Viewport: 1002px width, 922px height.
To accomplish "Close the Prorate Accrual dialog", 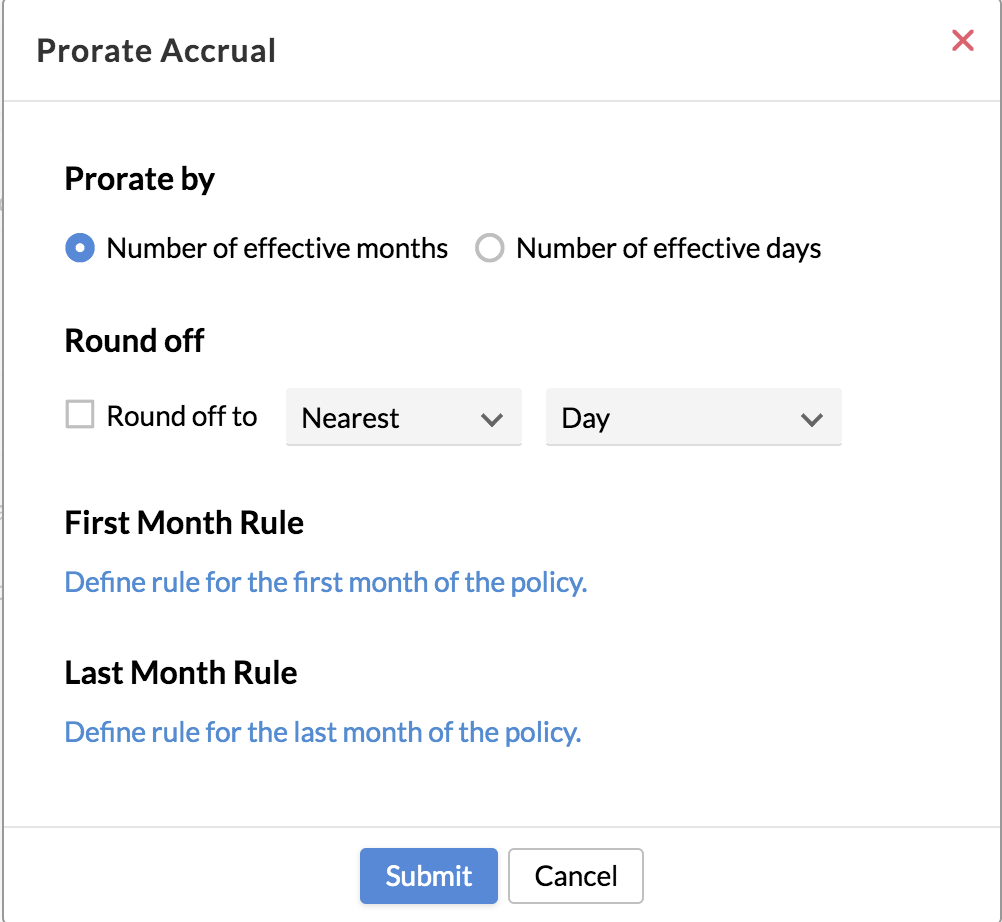I will pos(962,41).
